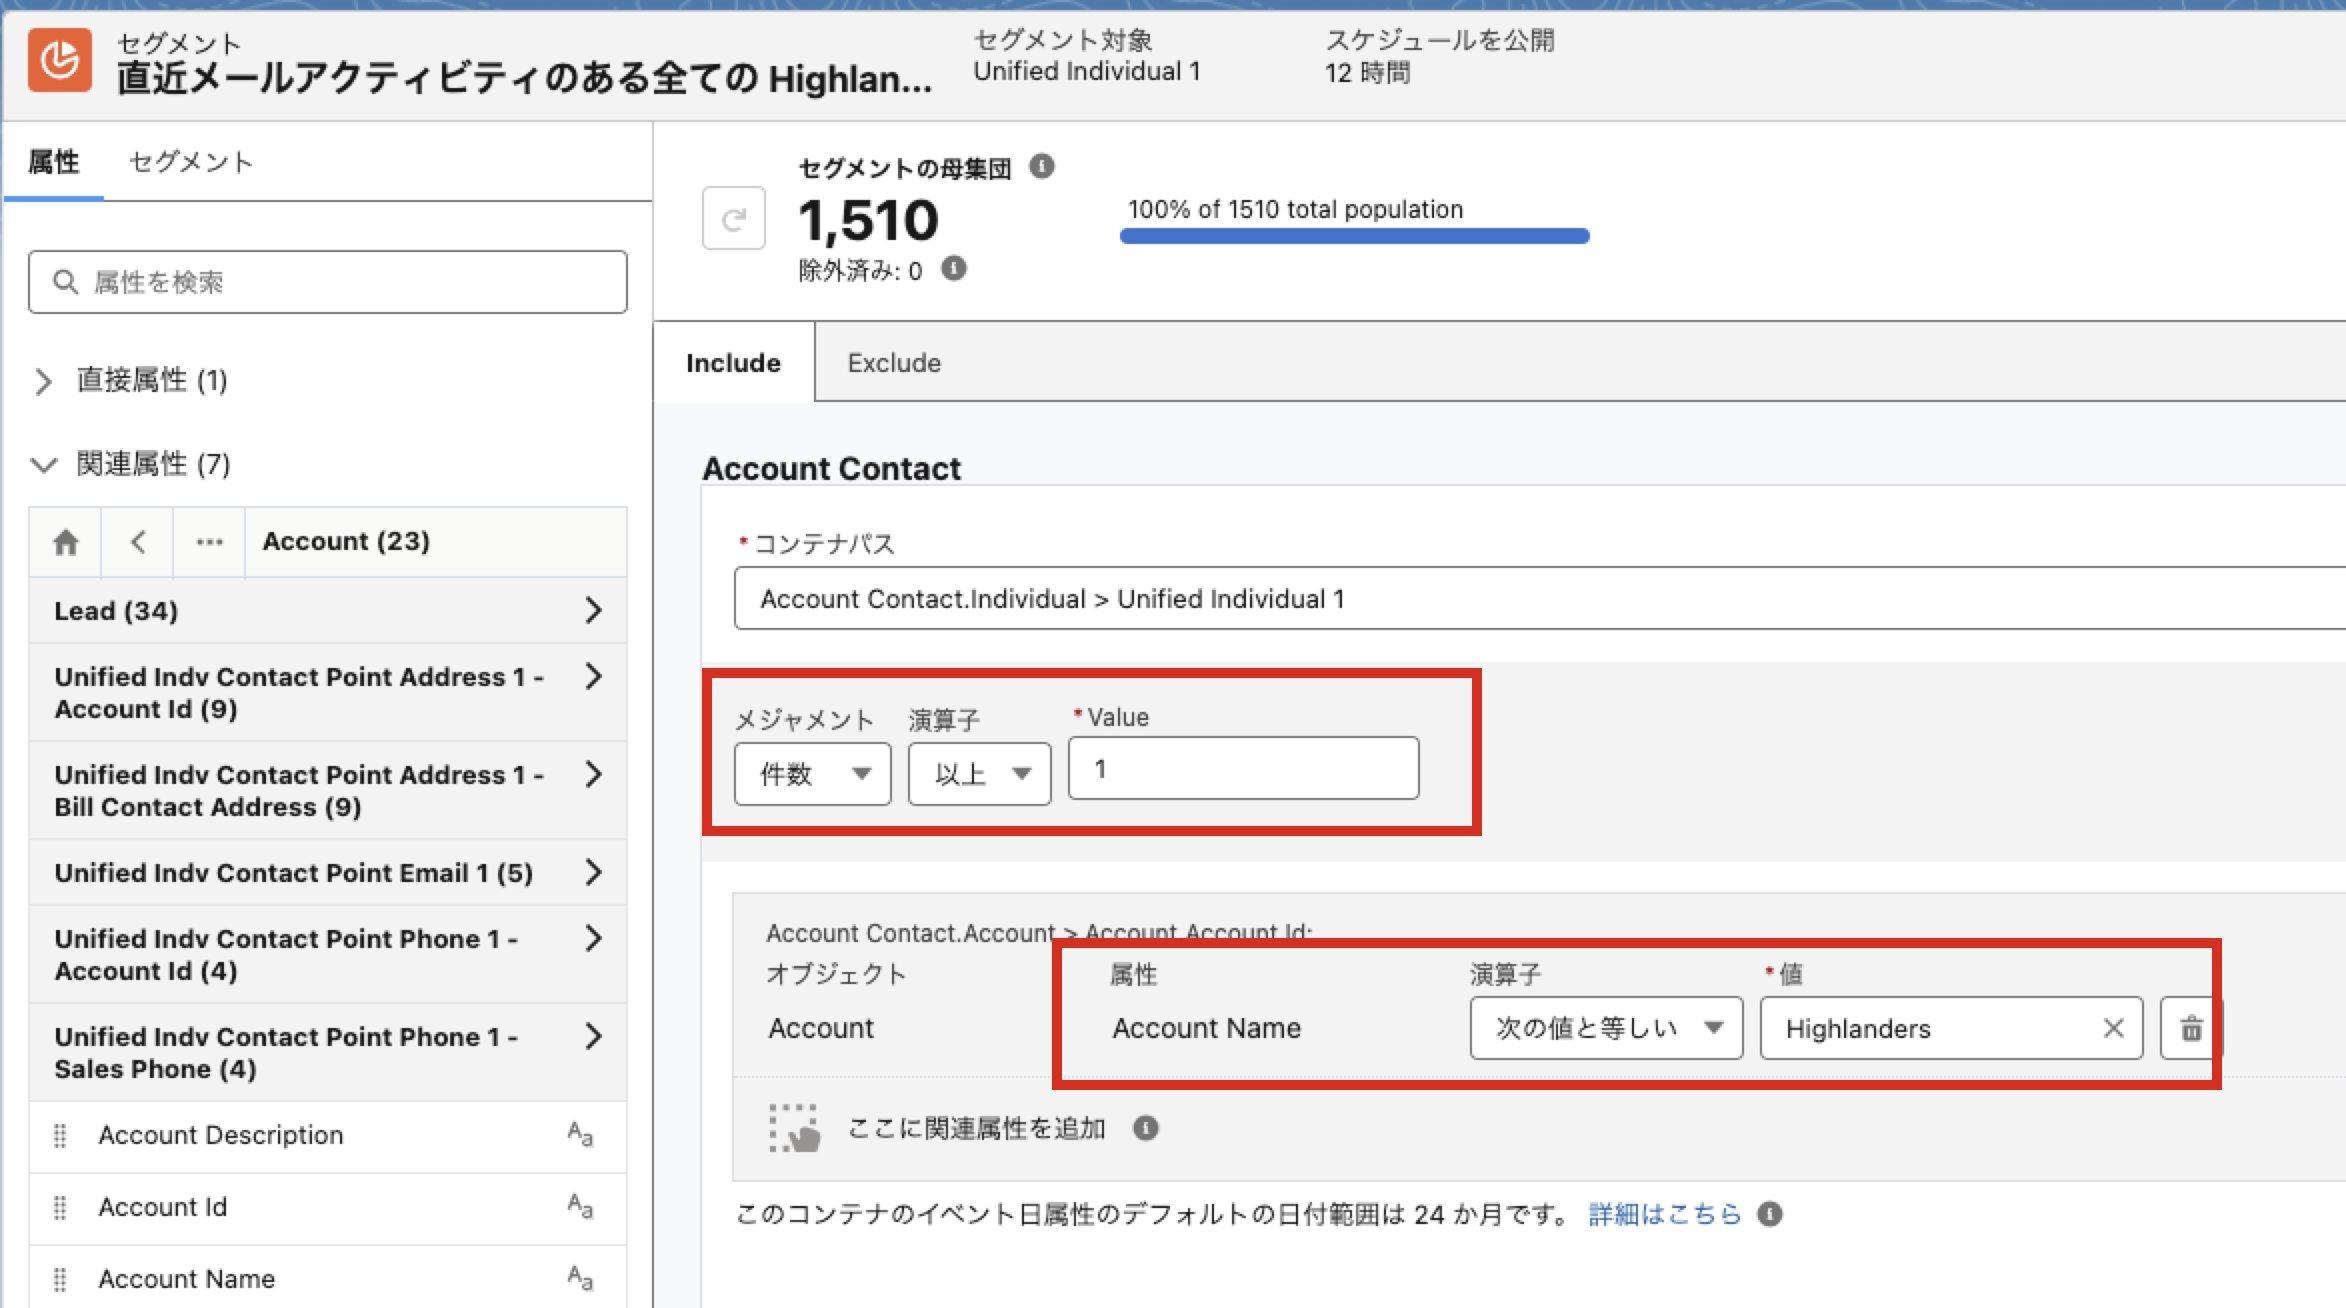Switch to the Exclude tab
The image size is (2346, 1308).
pyautogui.click(x=893, y=363)
